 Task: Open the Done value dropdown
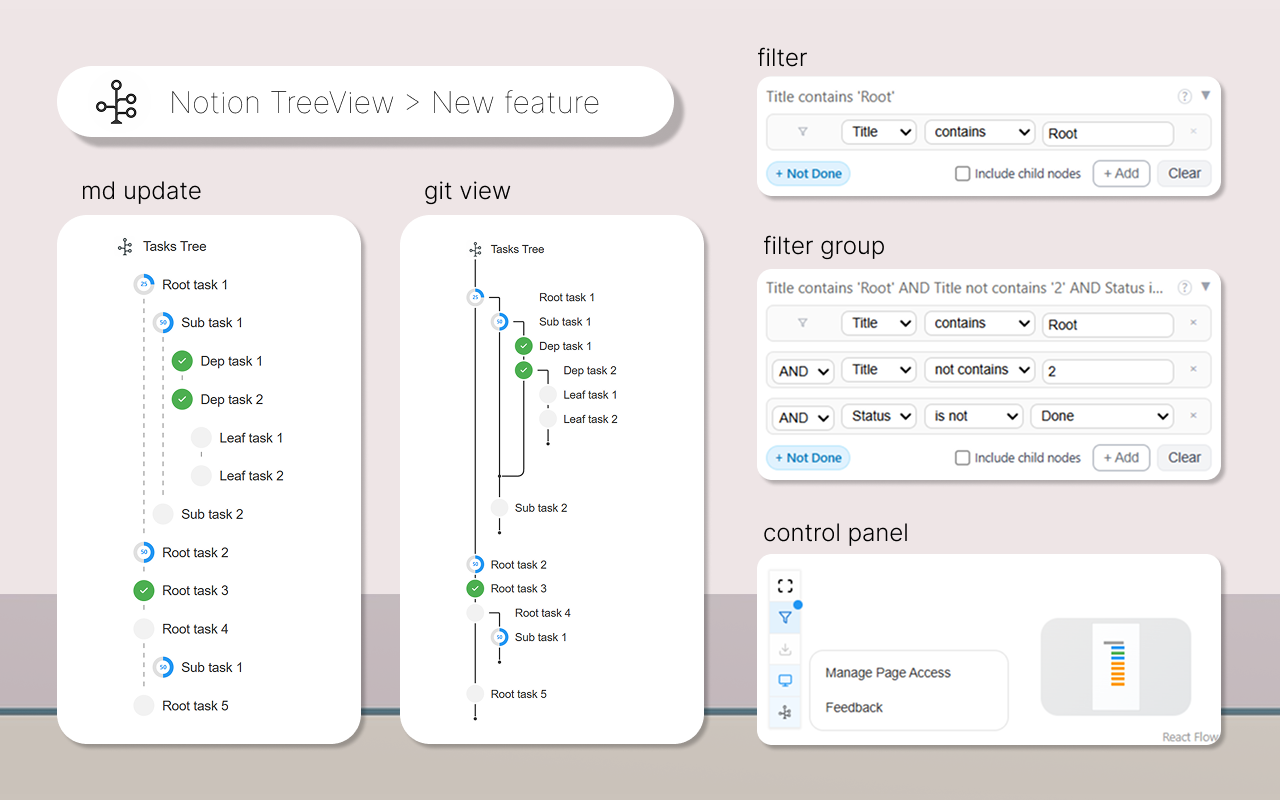[x=1102, y=416]
